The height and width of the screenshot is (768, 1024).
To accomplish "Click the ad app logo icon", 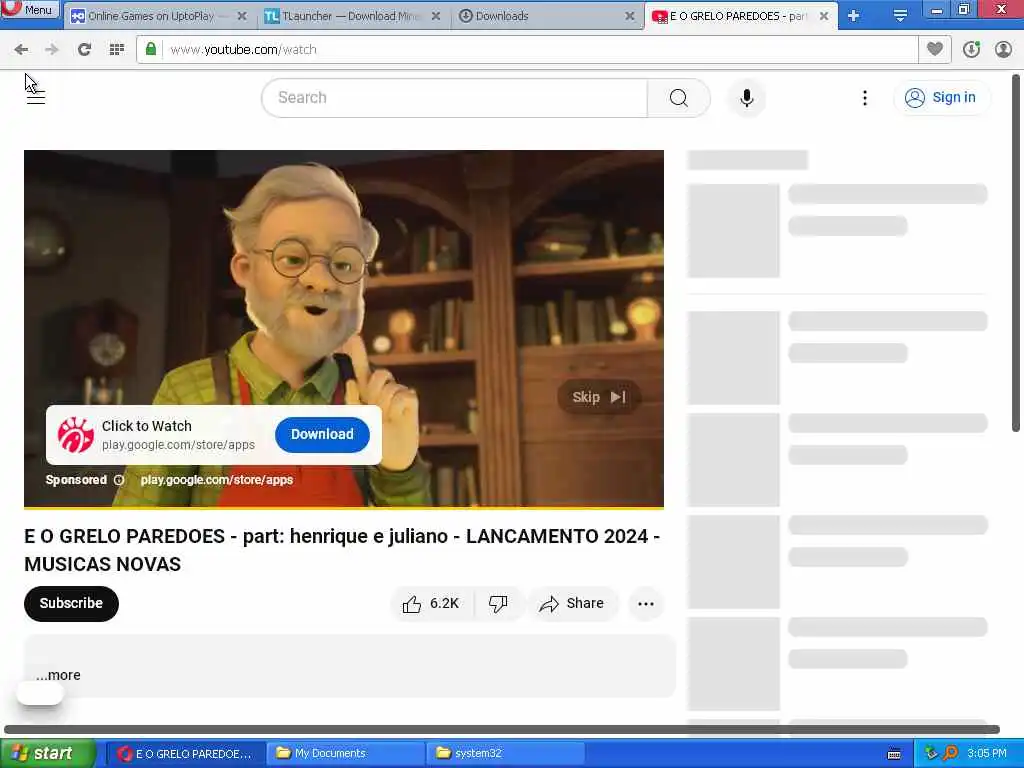I will click(76, 435).
